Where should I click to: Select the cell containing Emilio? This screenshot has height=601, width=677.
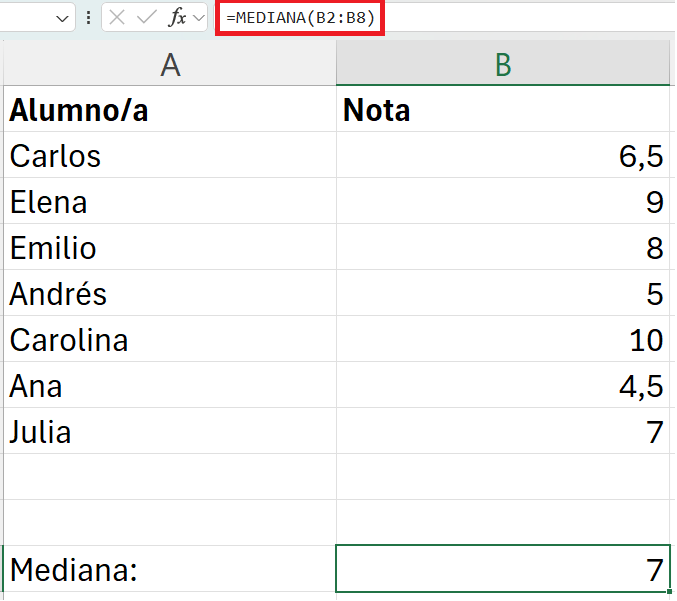[x=170, y=247]
